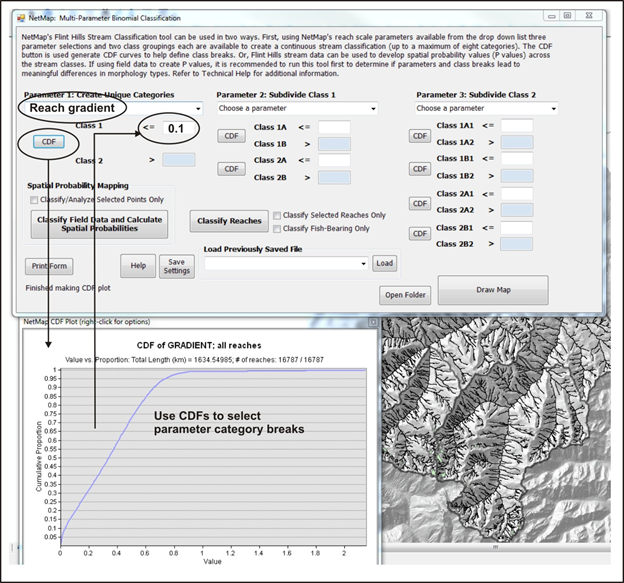The image size is (624, 583).
Task: Check Classify Selected Reaches Only
Action: pos(277,215)
